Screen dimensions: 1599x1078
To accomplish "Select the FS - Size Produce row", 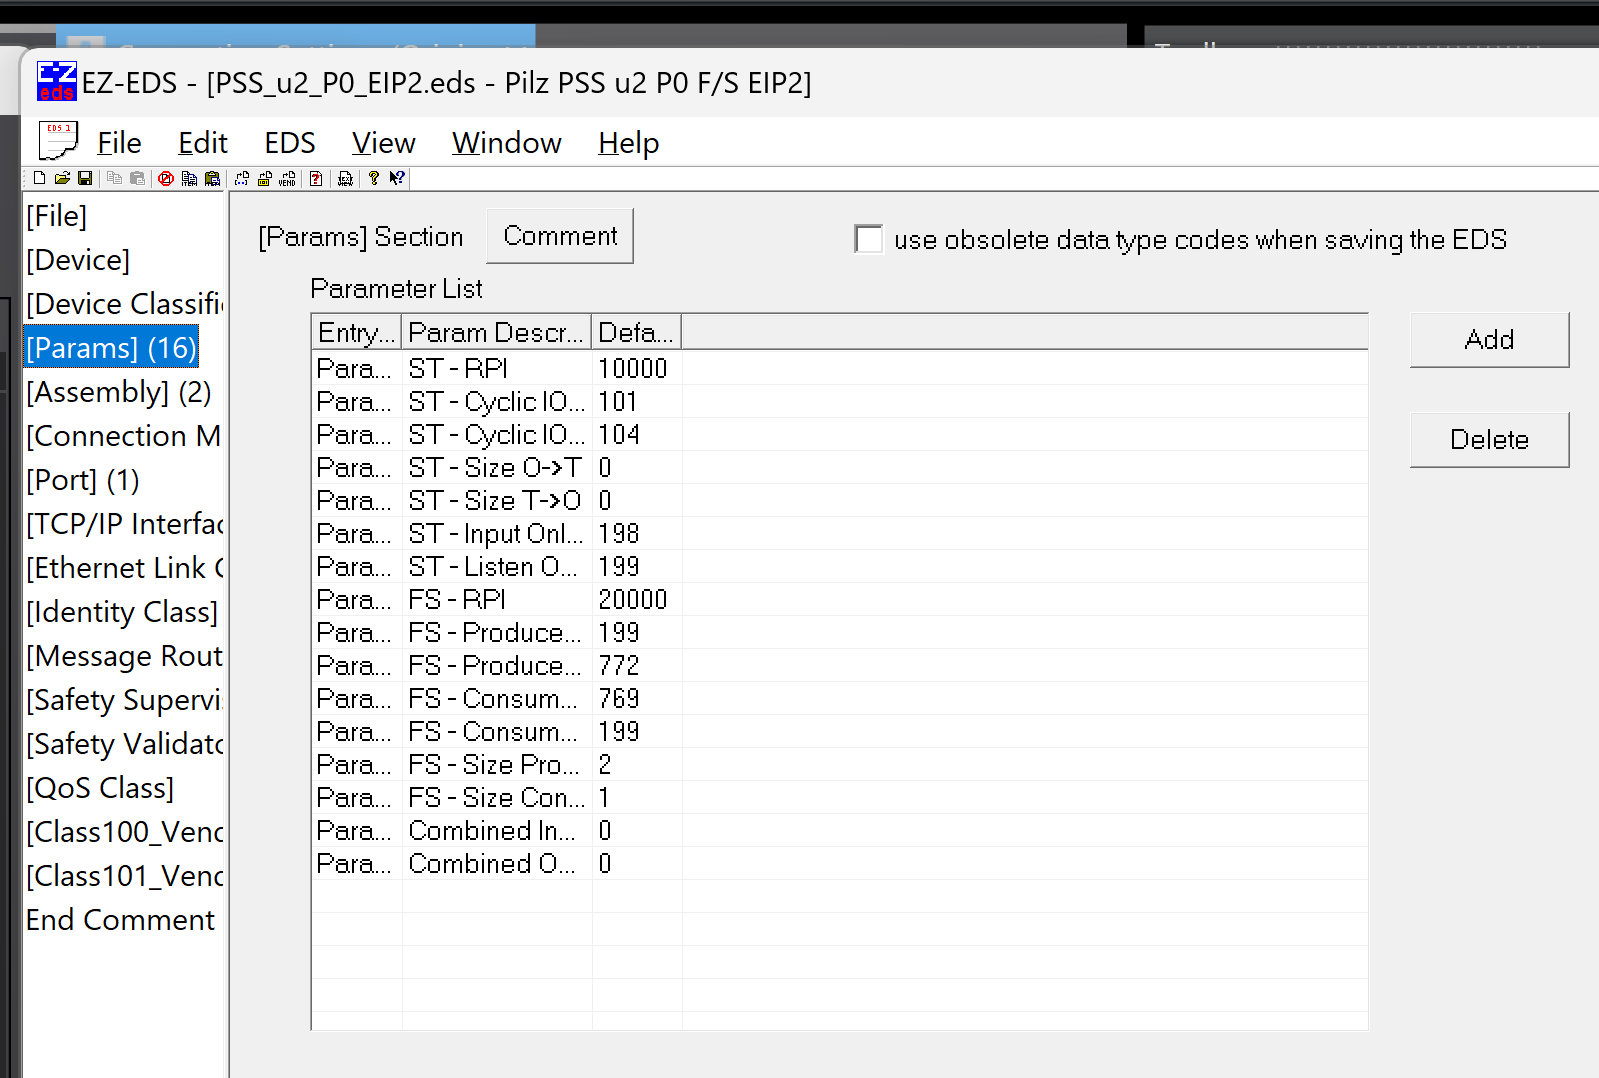I will [839, 764].
